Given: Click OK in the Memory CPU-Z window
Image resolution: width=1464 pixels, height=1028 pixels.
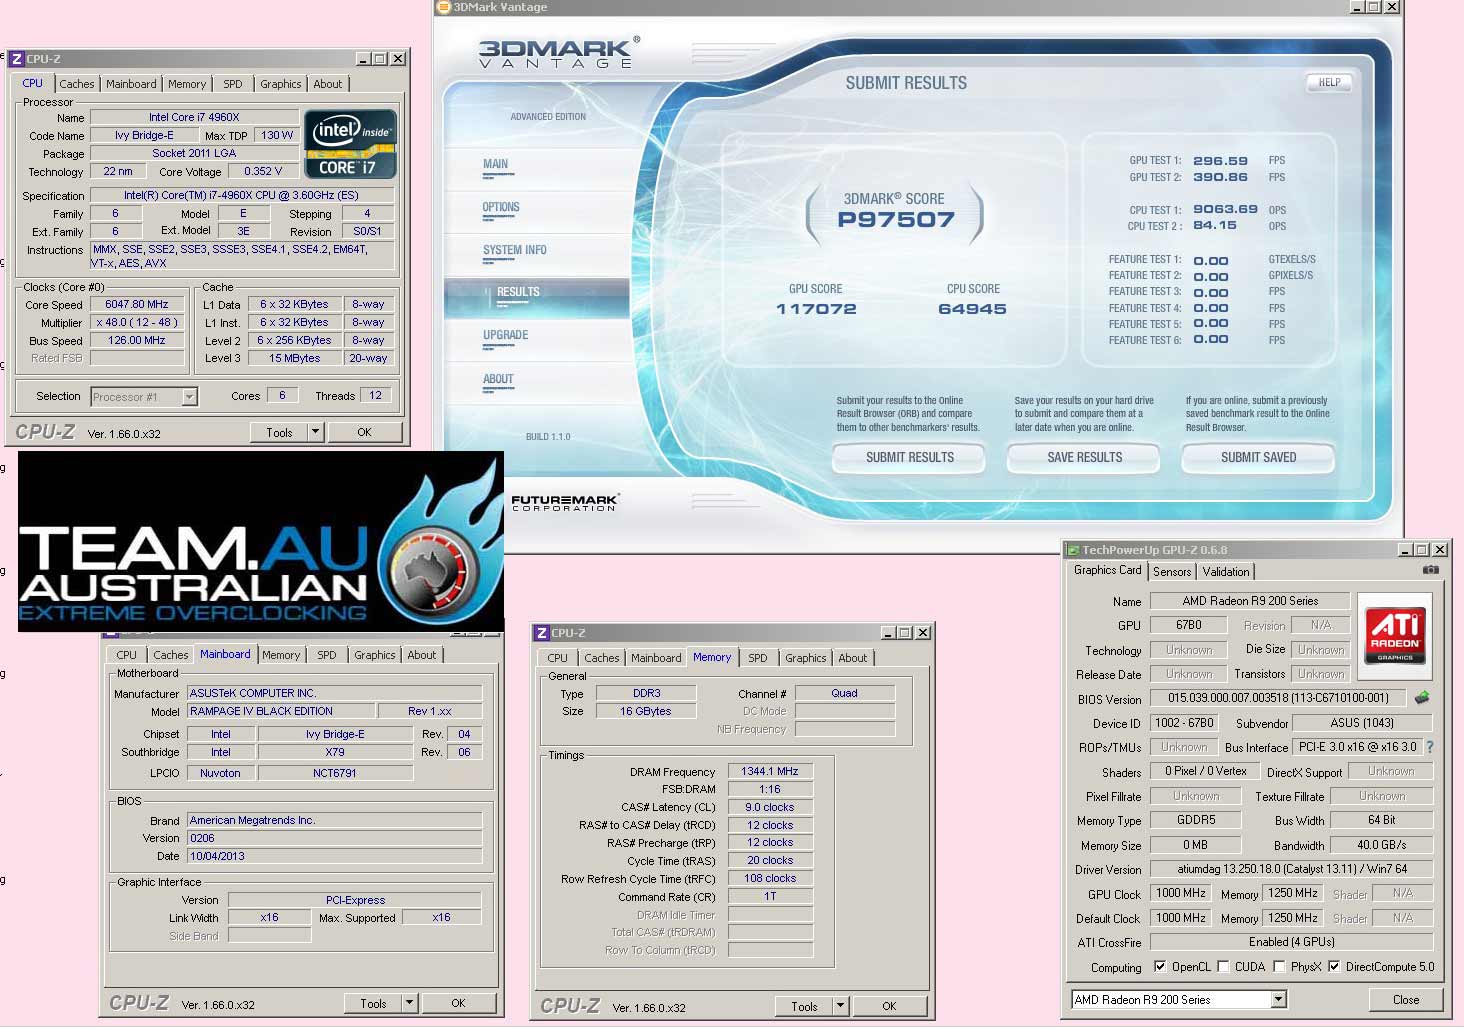Looking at the screenshot, I should pos(889,1006).
